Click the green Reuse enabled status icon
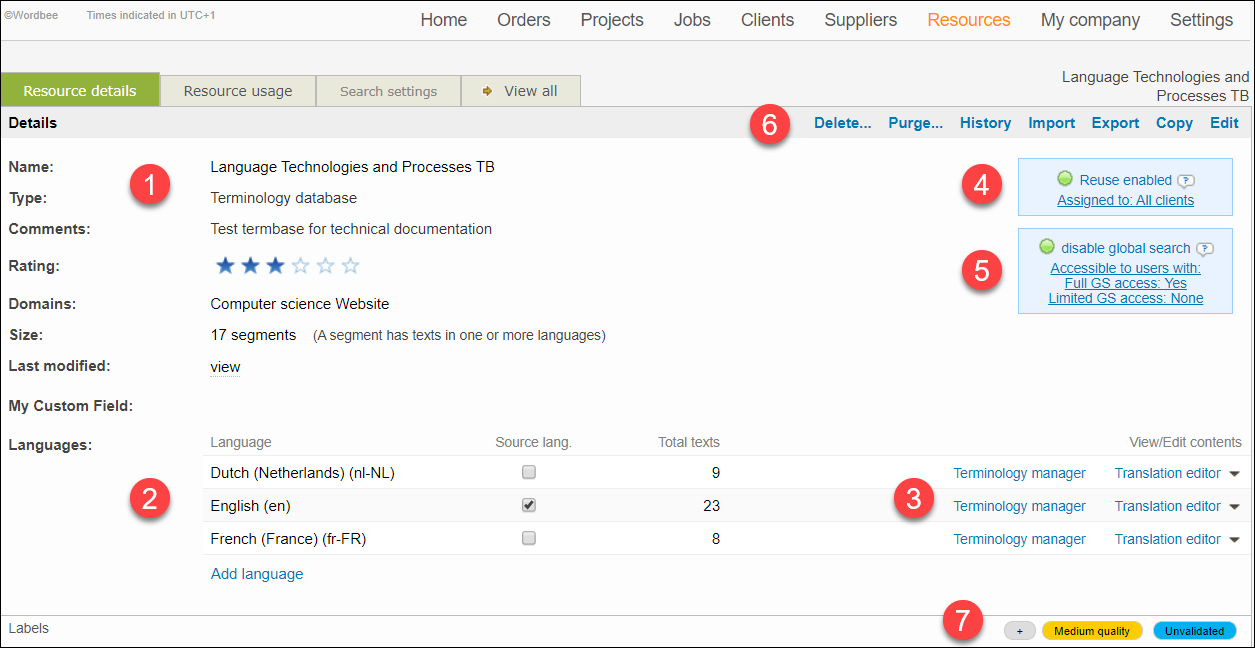1255x648 pixels. 1065,180
